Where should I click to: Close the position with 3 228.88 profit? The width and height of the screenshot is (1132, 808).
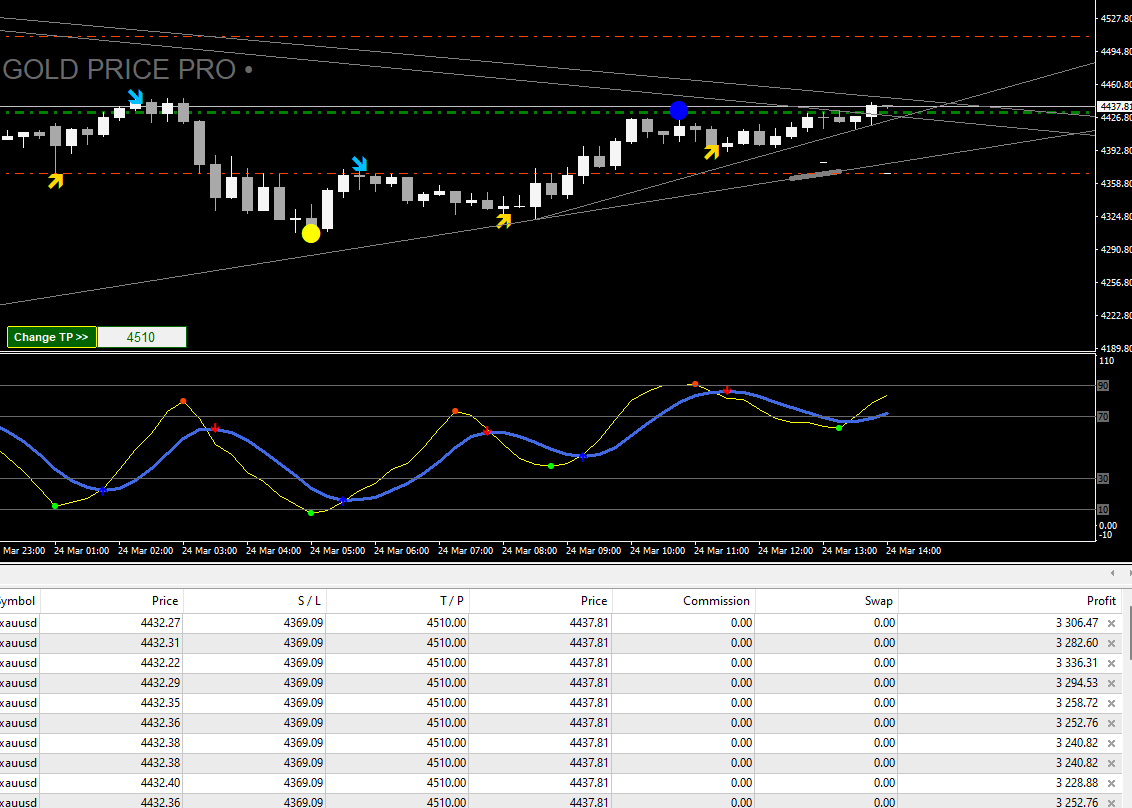1111,783
